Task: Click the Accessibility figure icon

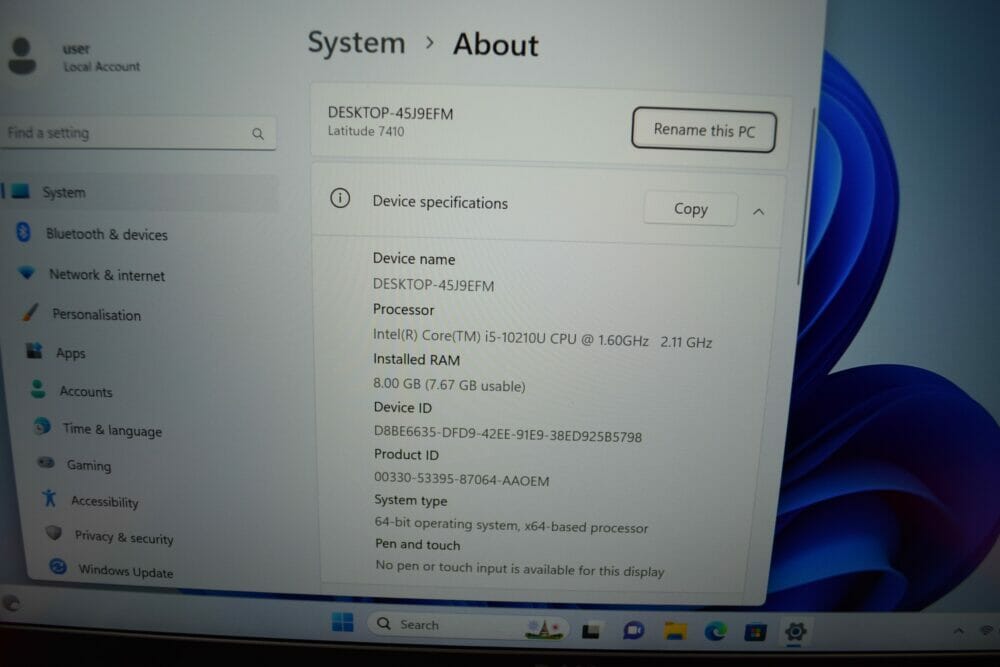Action: 50,498
